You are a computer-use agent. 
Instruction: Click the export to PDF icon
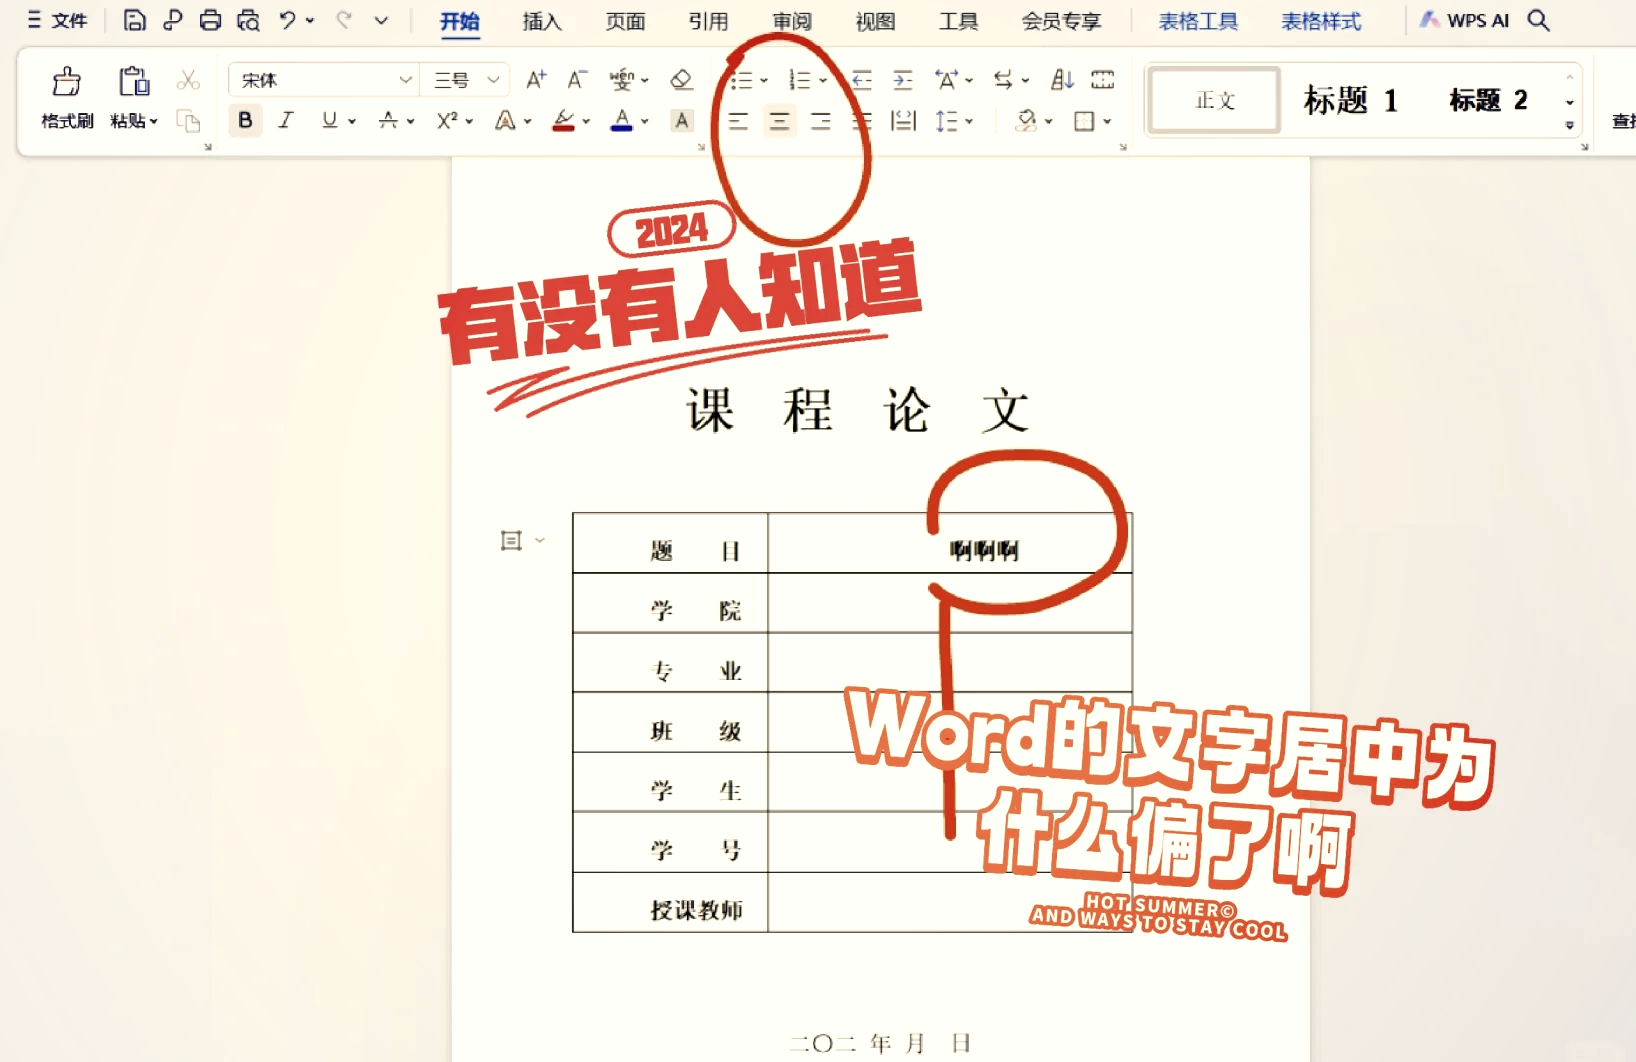(x=173, y=20)
